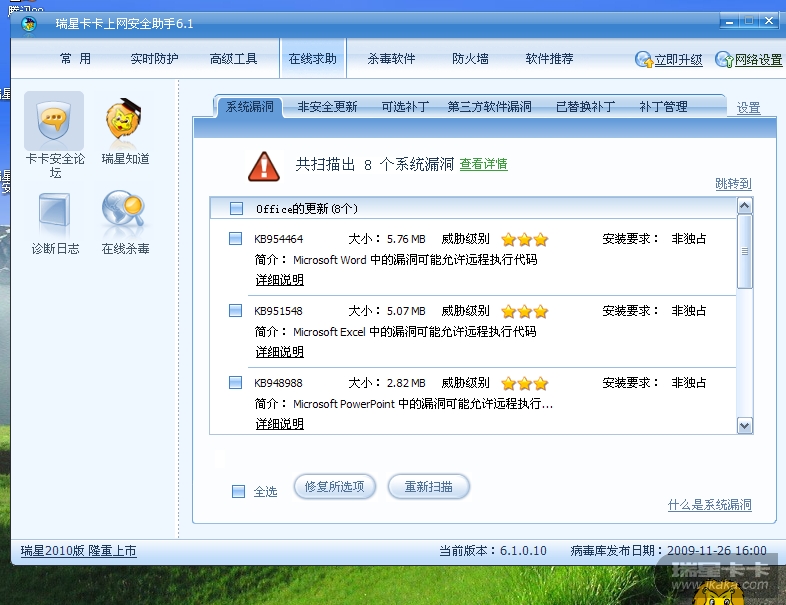
Task: Switch to the 实时防护 tab
Action: pyautogui.click(x=154, y=59)
